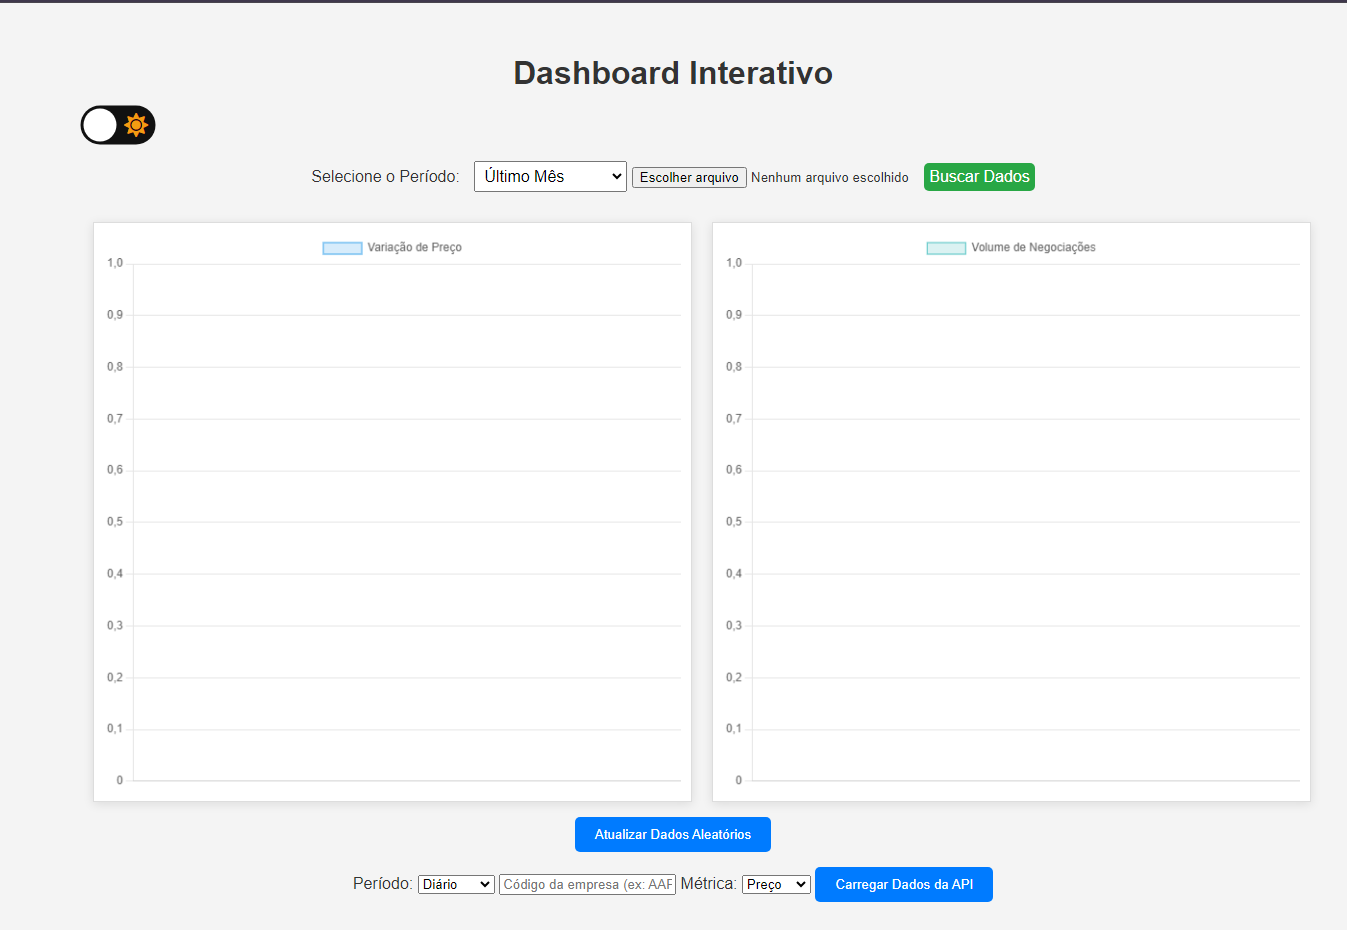Click the Variação de Preço legend swatch
This screenshot has height=930, width=1347.
pyautogui.click(x=342, y=246)
